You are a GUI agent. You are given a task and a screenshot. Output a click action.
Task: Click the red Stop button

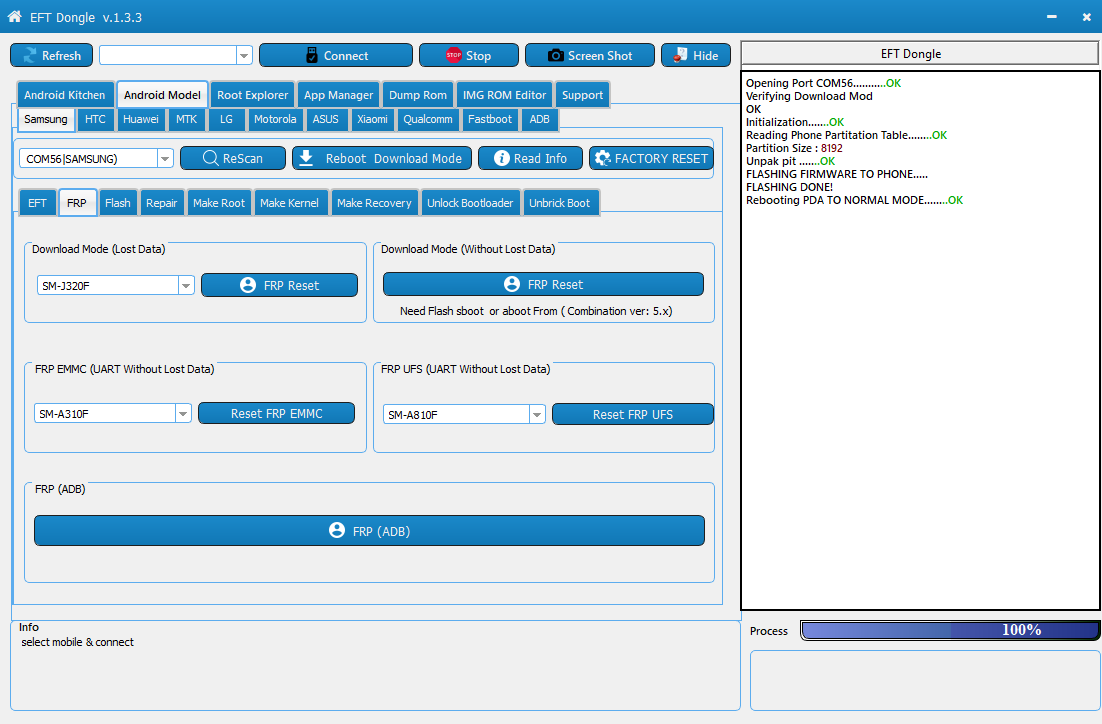point(468,56)
